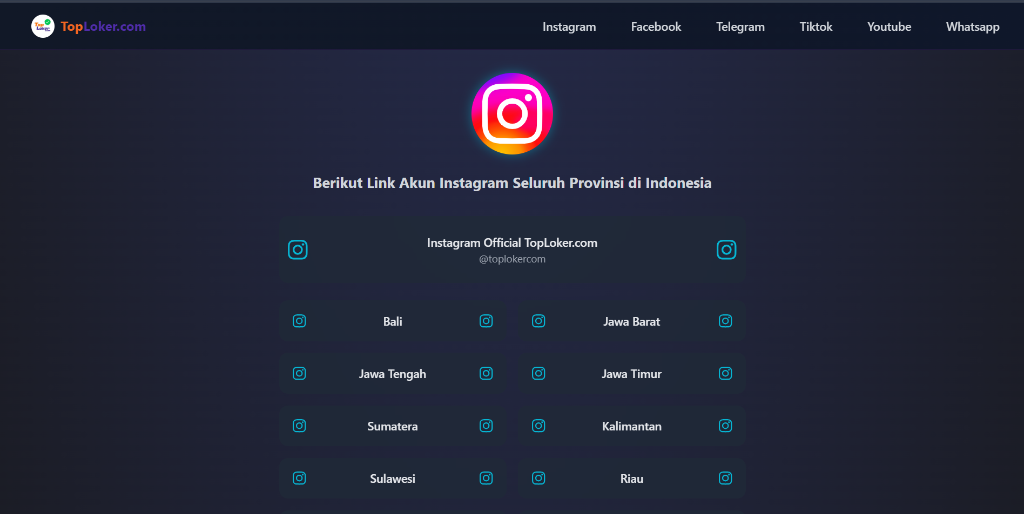Click the large gradient Instagram logo
Screen dimensions: 1024x514
tap(512, 114)
